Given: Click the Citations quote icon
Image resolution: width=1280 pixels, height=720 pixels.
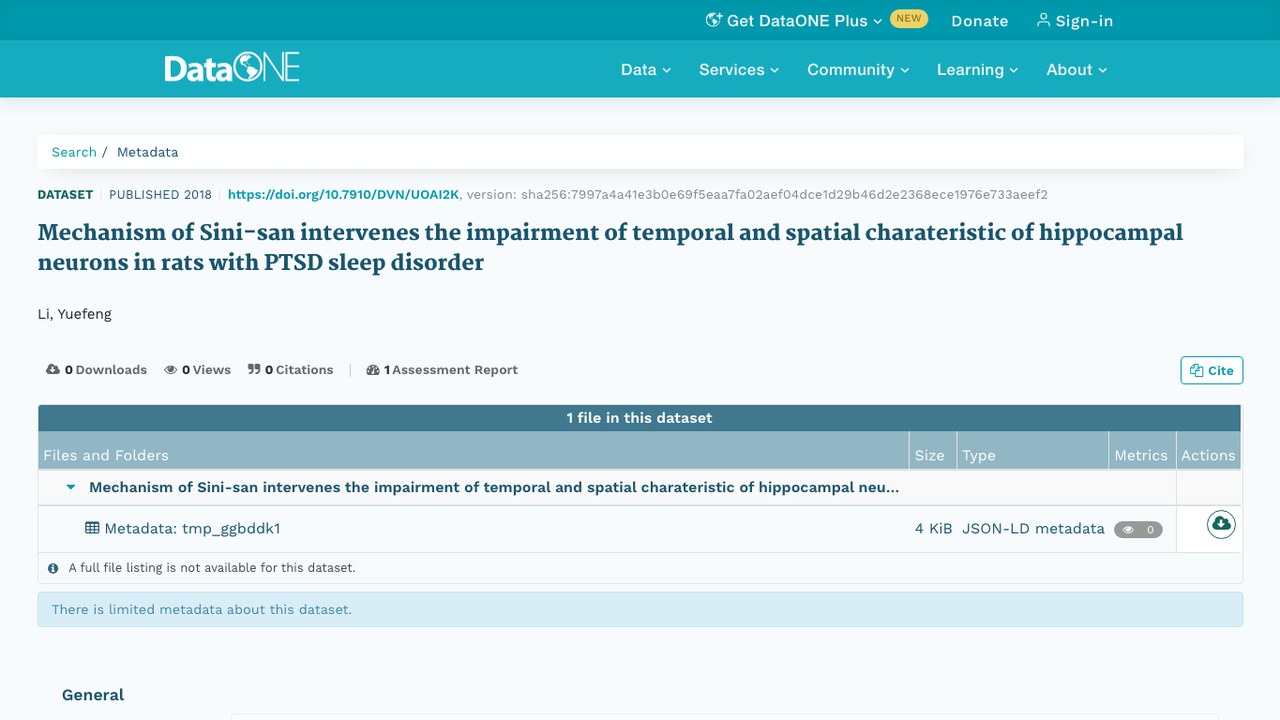Looking at the screenshot, I should coord(254,370).
